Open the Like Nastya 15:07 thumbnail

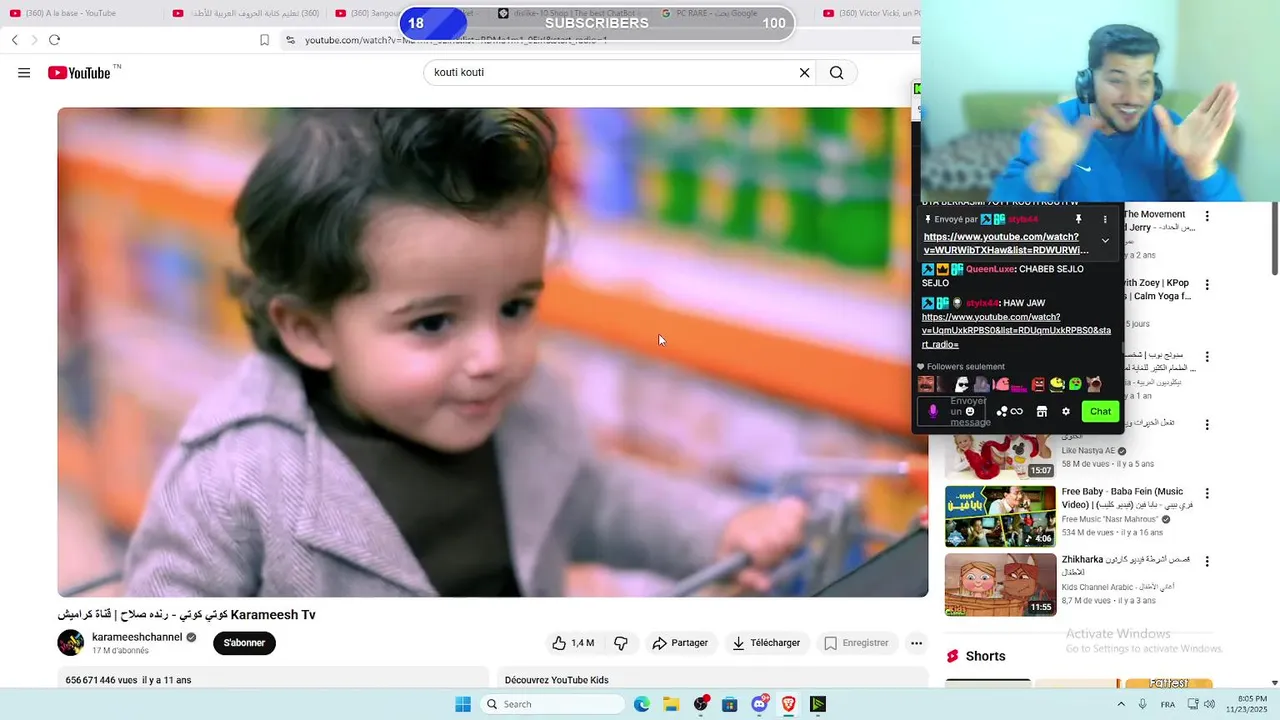coord(1000,457)
